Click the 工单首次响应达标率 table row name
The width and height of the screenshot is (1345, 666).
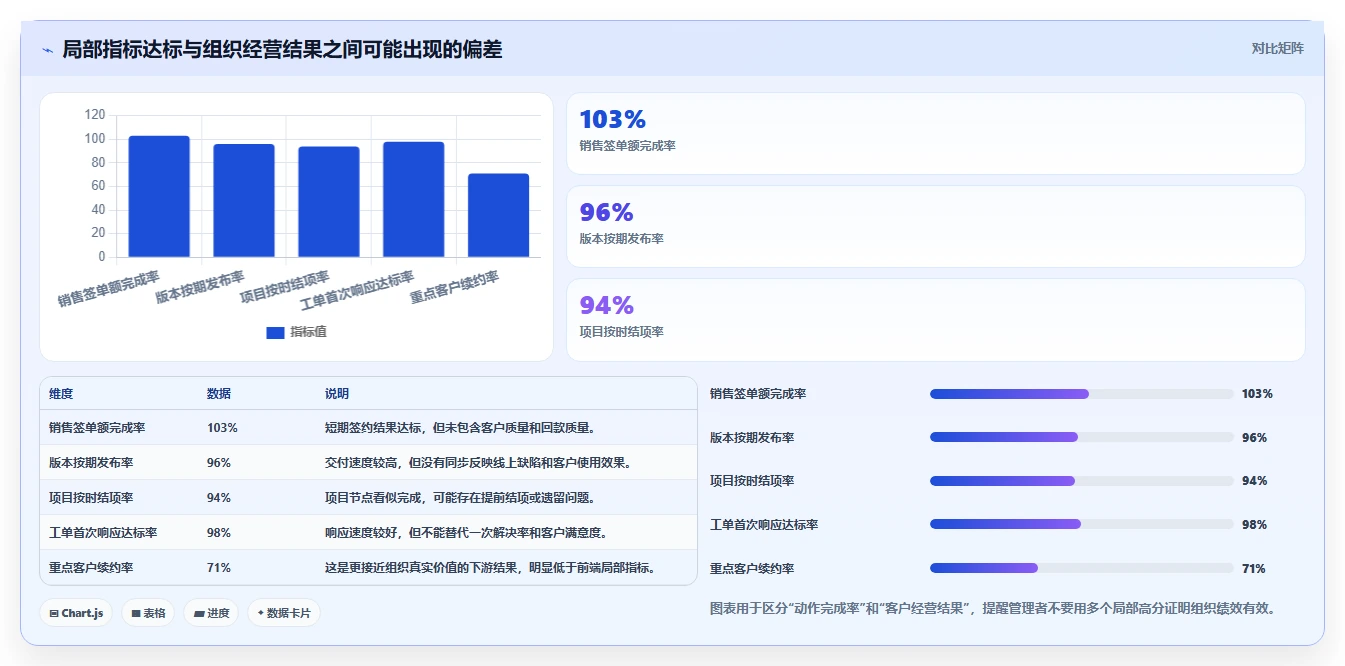103,533
